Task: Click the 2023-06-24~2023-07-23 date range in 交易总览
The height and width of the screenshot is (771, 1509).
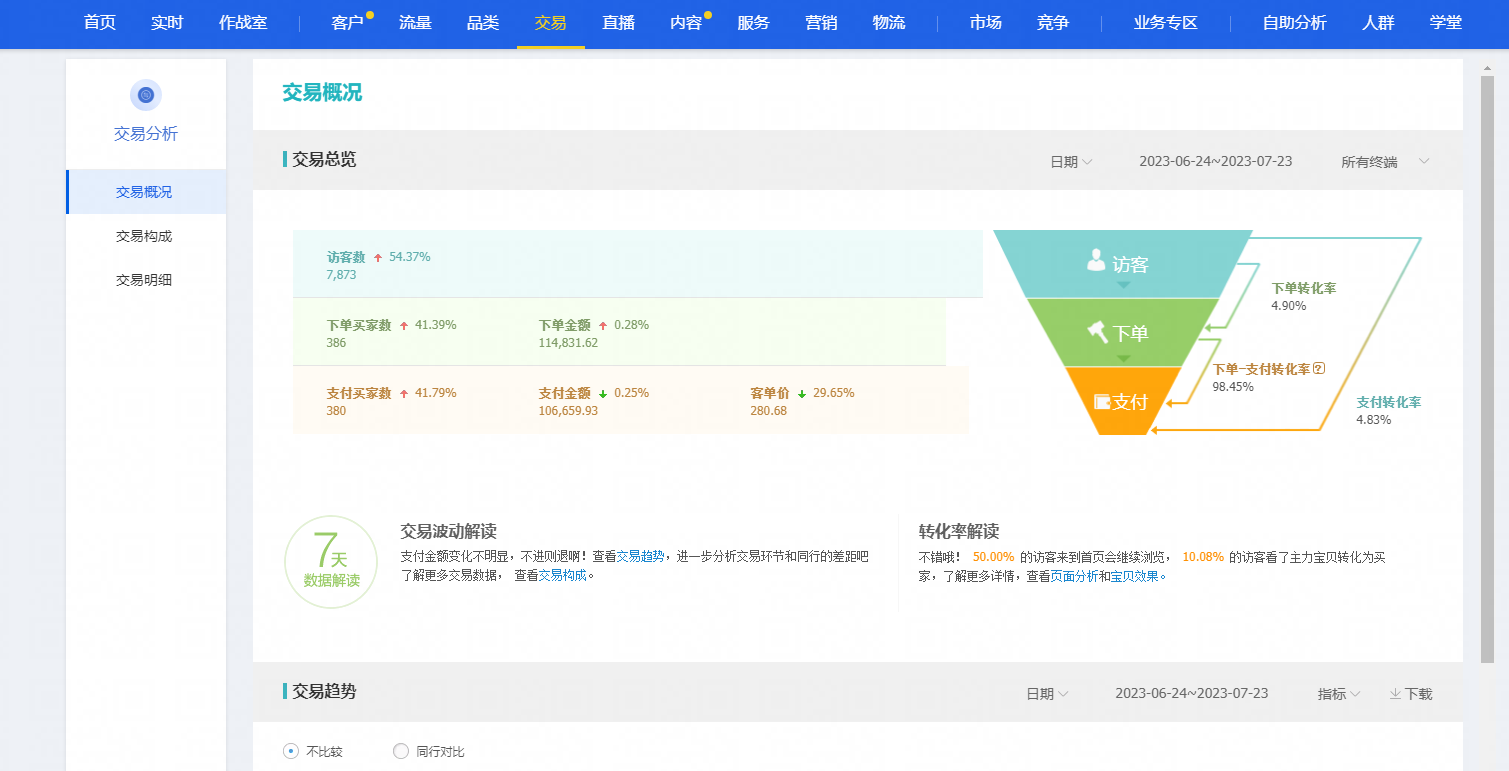Action: pyautogui.click(x=1215, y=161)
